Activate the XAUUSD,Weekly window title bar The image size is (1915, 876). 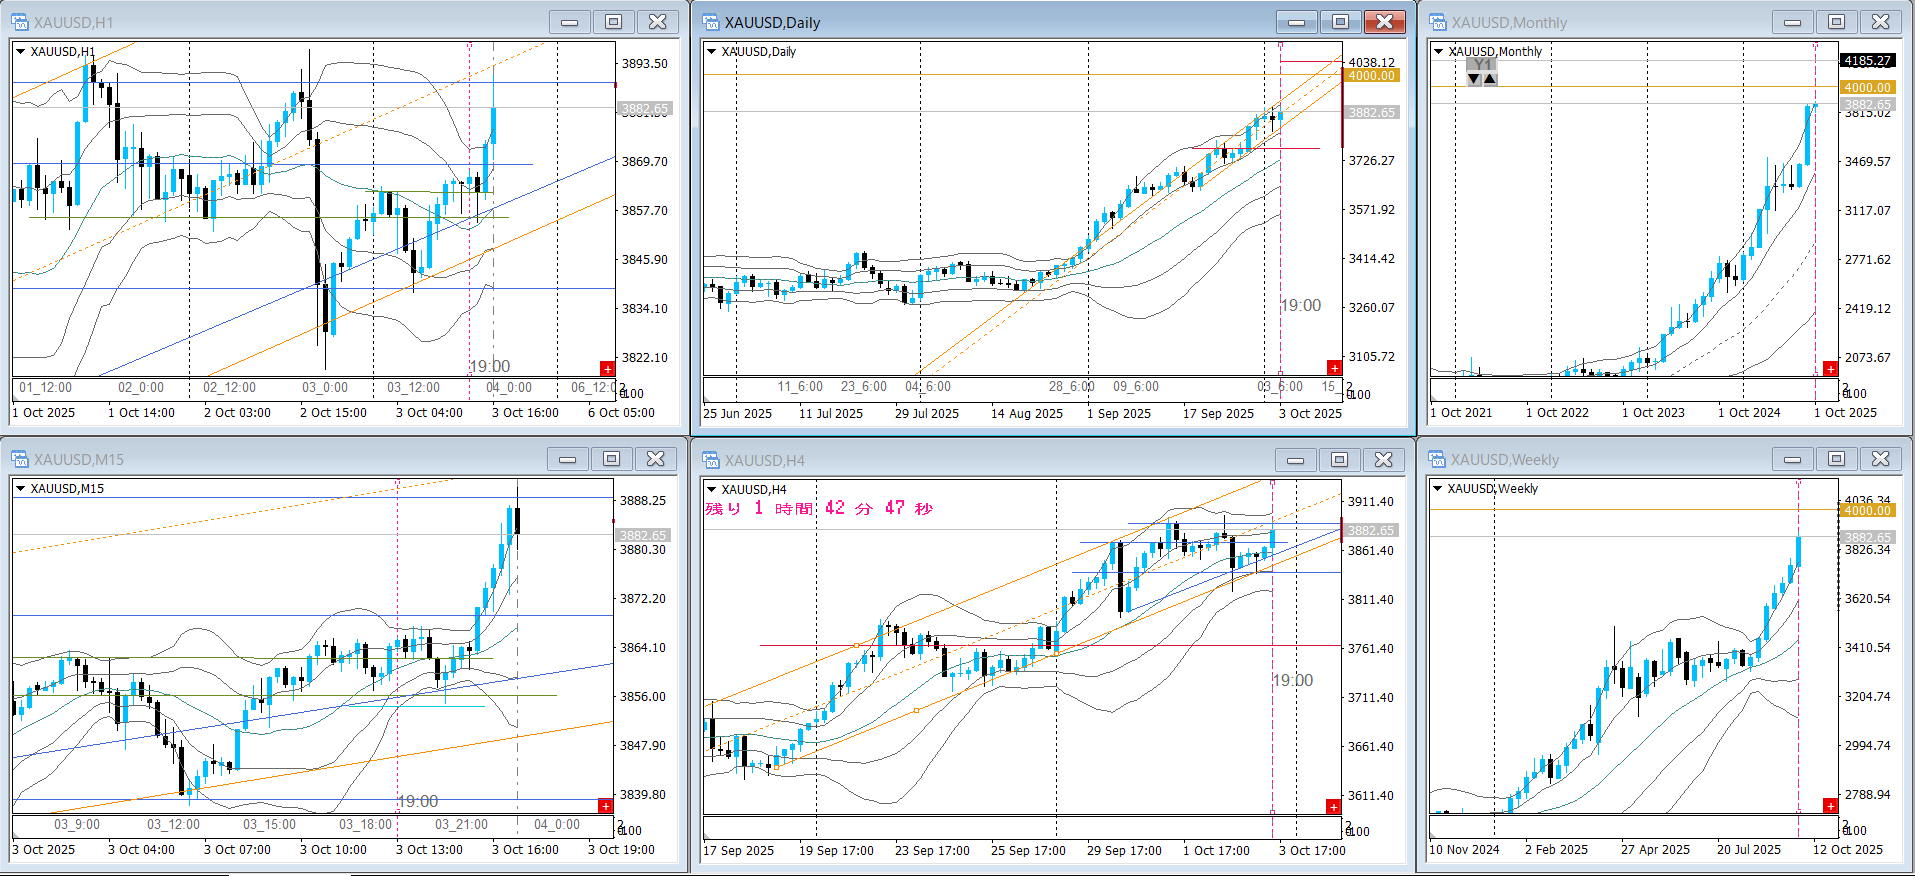[x=1600, y=460]
